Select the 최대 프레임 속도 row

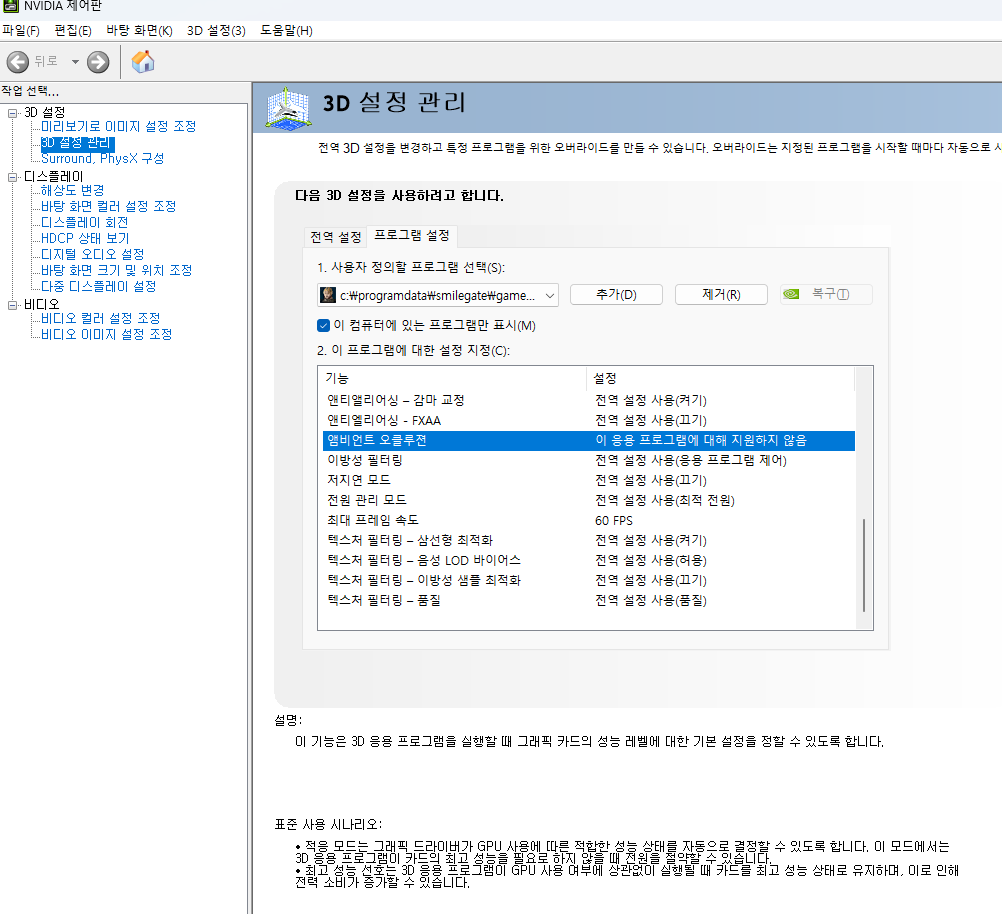(x=589, y=520)
